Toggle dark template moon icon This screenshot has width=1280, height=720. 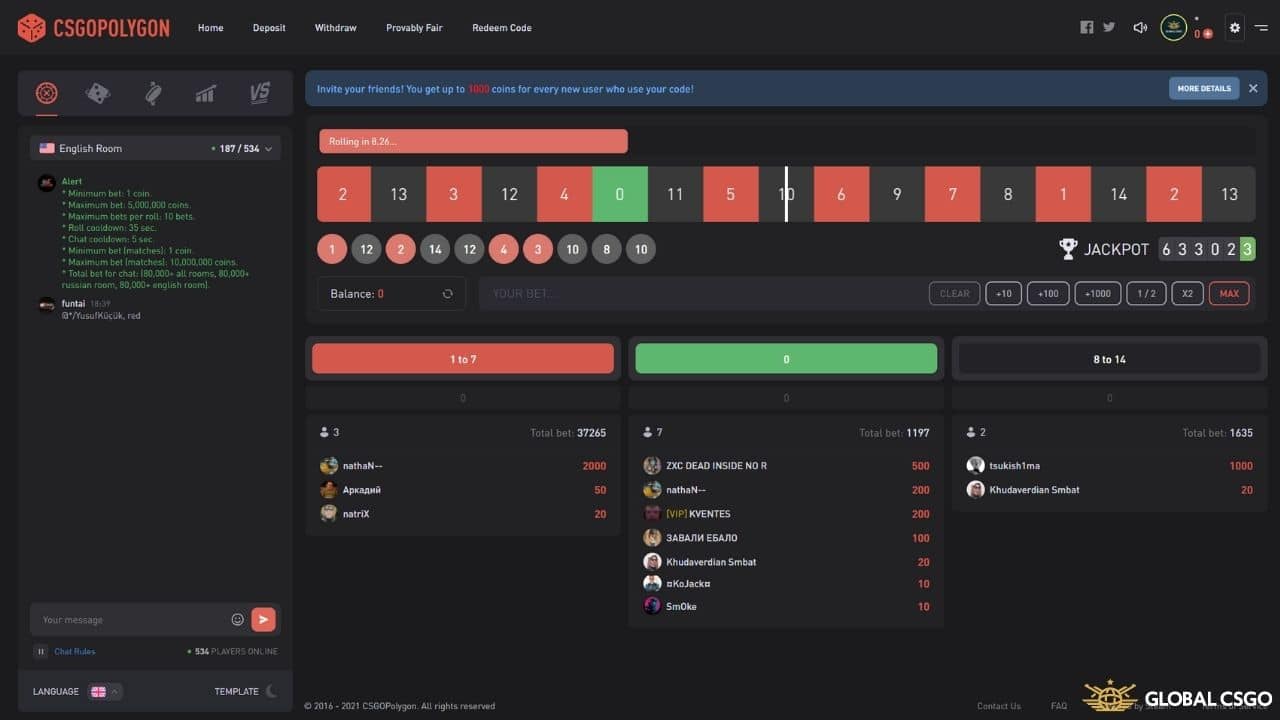271,691
